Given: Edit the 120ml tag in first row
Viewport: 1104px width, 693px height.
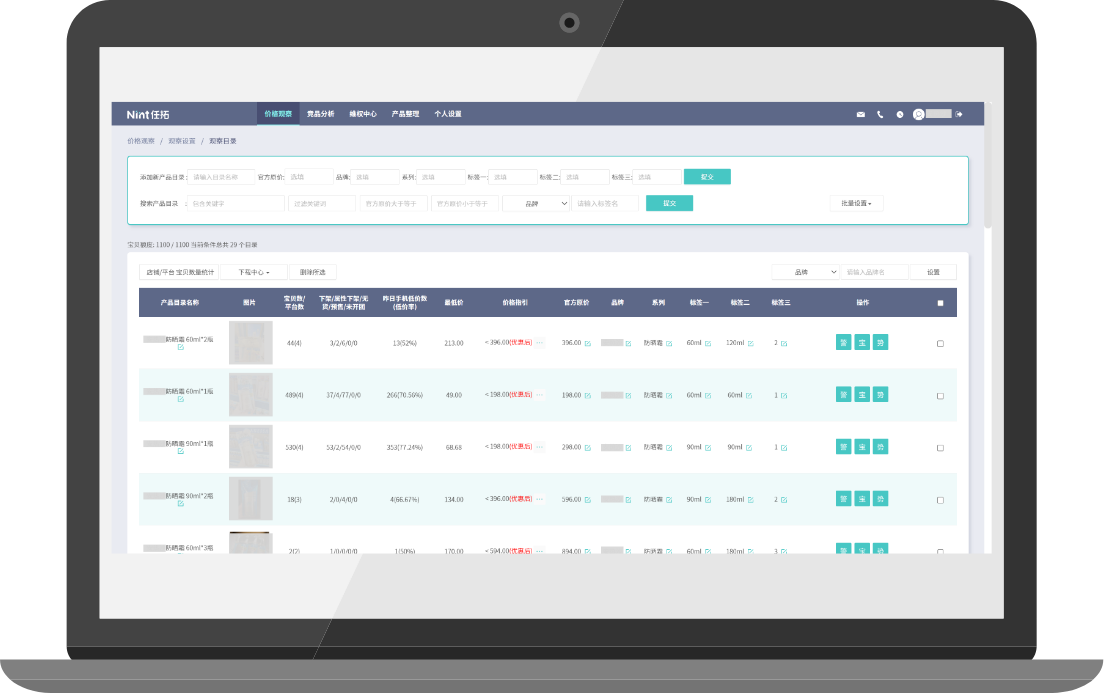Looking at the screenshot, I should [x=749, y=343].
